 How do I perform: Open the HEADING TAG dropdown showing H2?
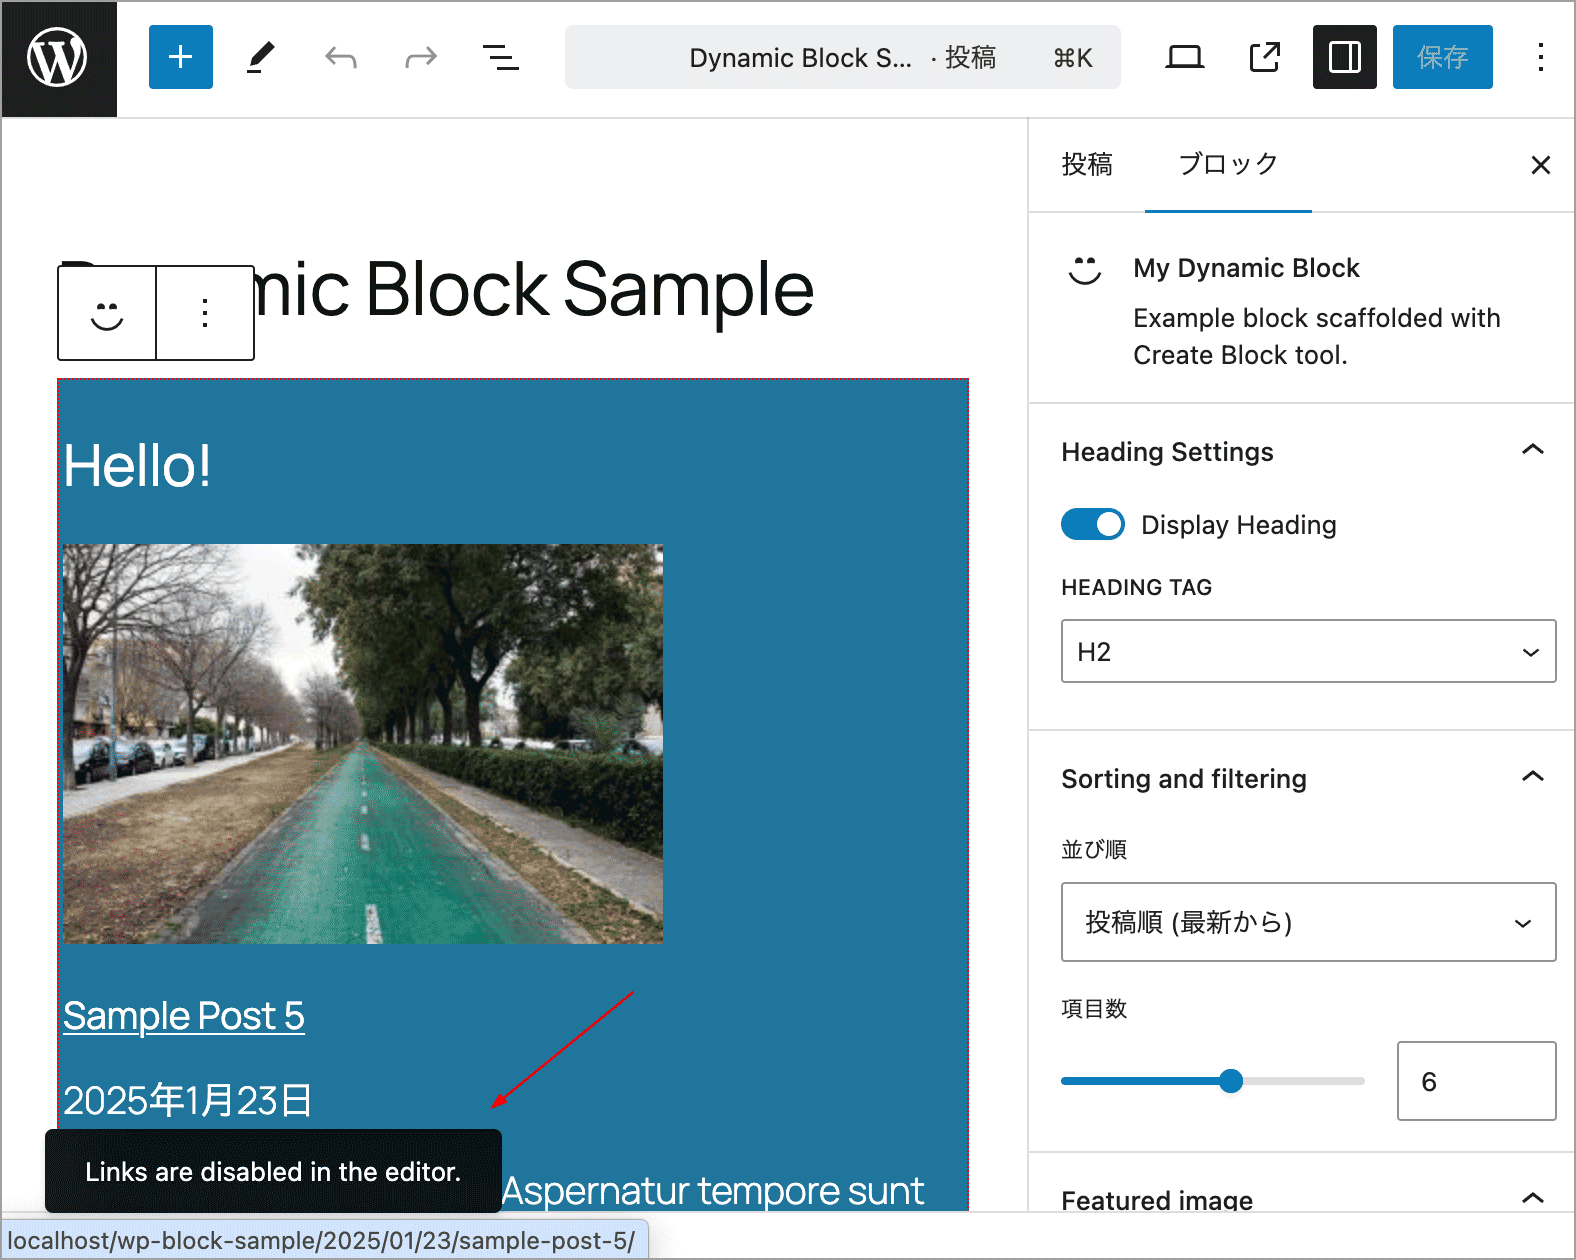[1308, 652]
